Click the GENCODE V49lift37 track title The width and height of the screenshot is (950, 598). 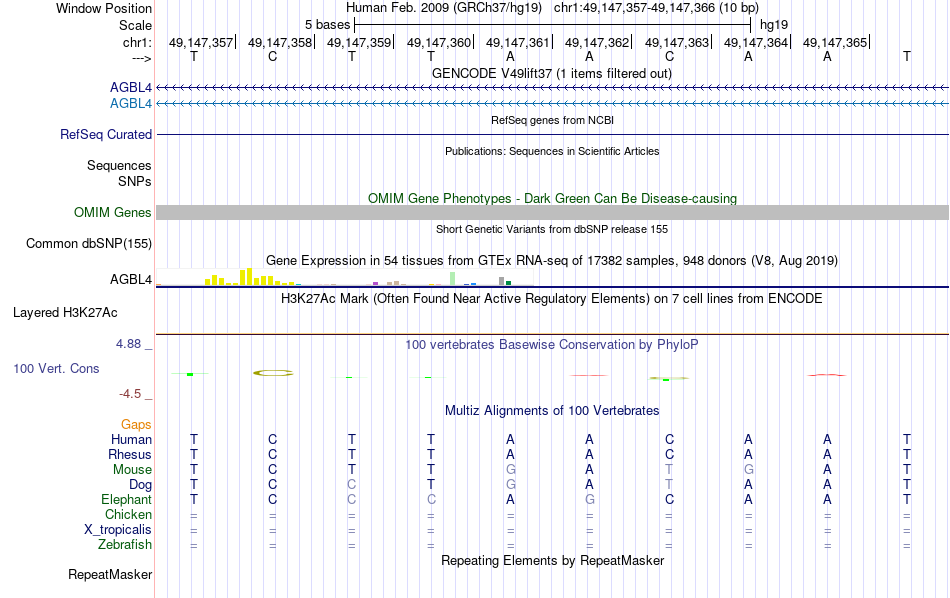(551, 73)
